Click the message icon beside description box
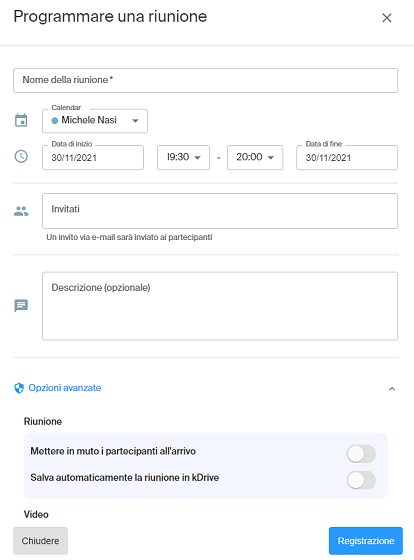This screenshot has width=414, height=560. tap(21, 305)
